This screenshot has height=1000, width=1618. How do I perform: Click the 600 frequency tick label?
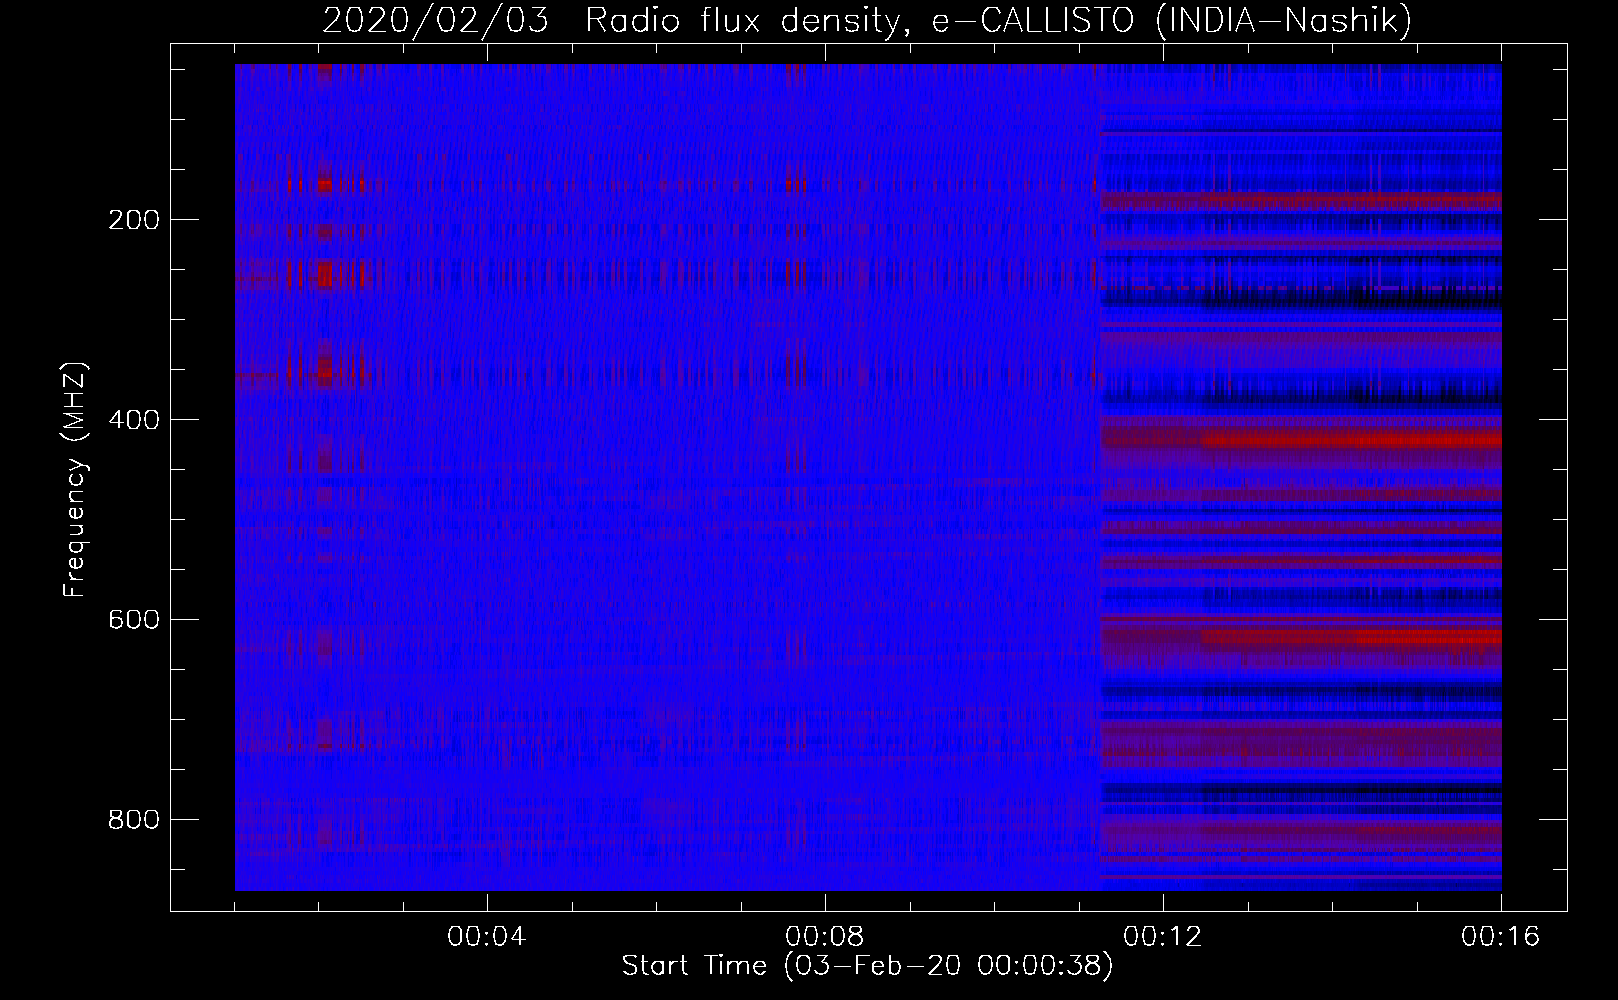click(133, 620)
